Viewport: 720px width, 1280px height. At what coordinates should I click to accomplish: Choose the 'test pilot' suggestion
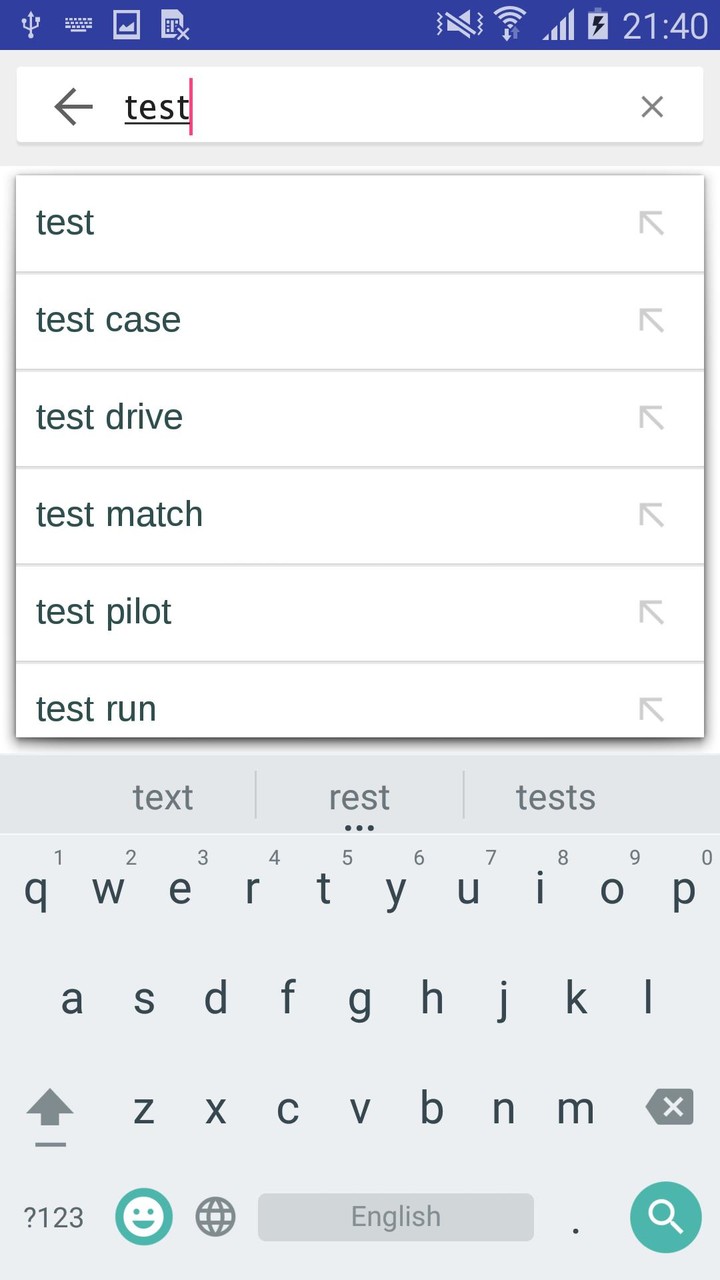(300, 611)
